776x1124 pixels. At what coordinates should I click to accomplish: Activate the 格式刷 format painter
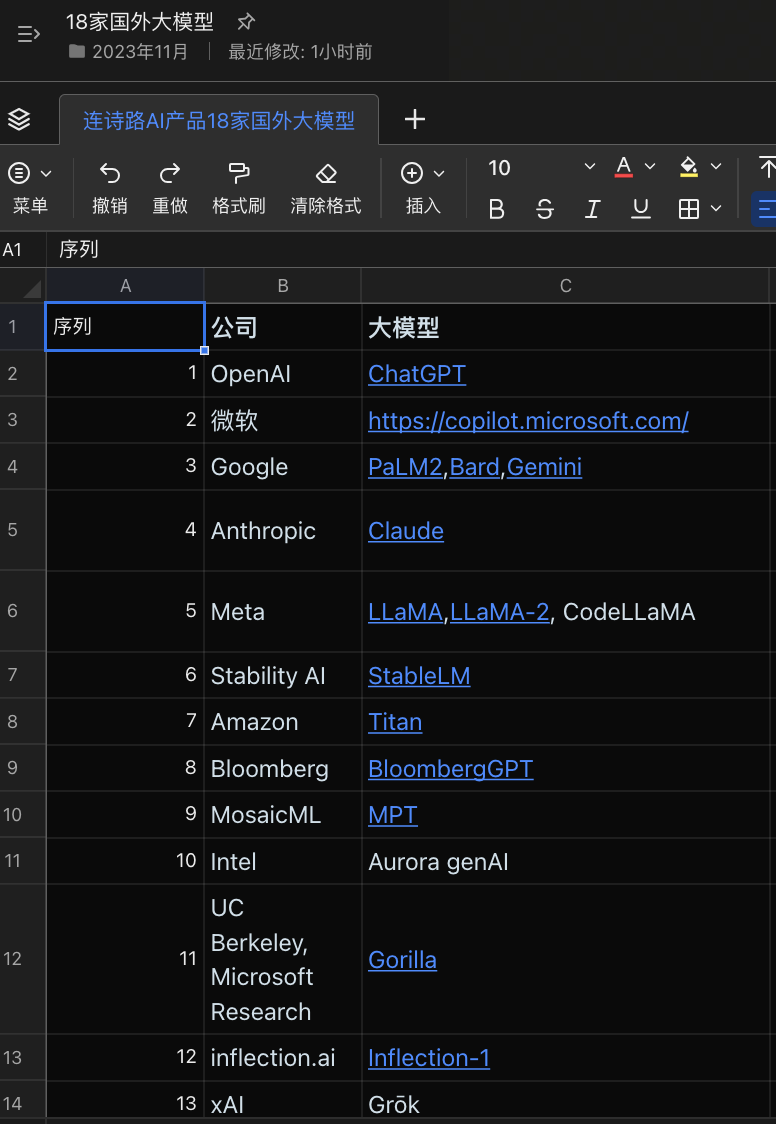239,188
